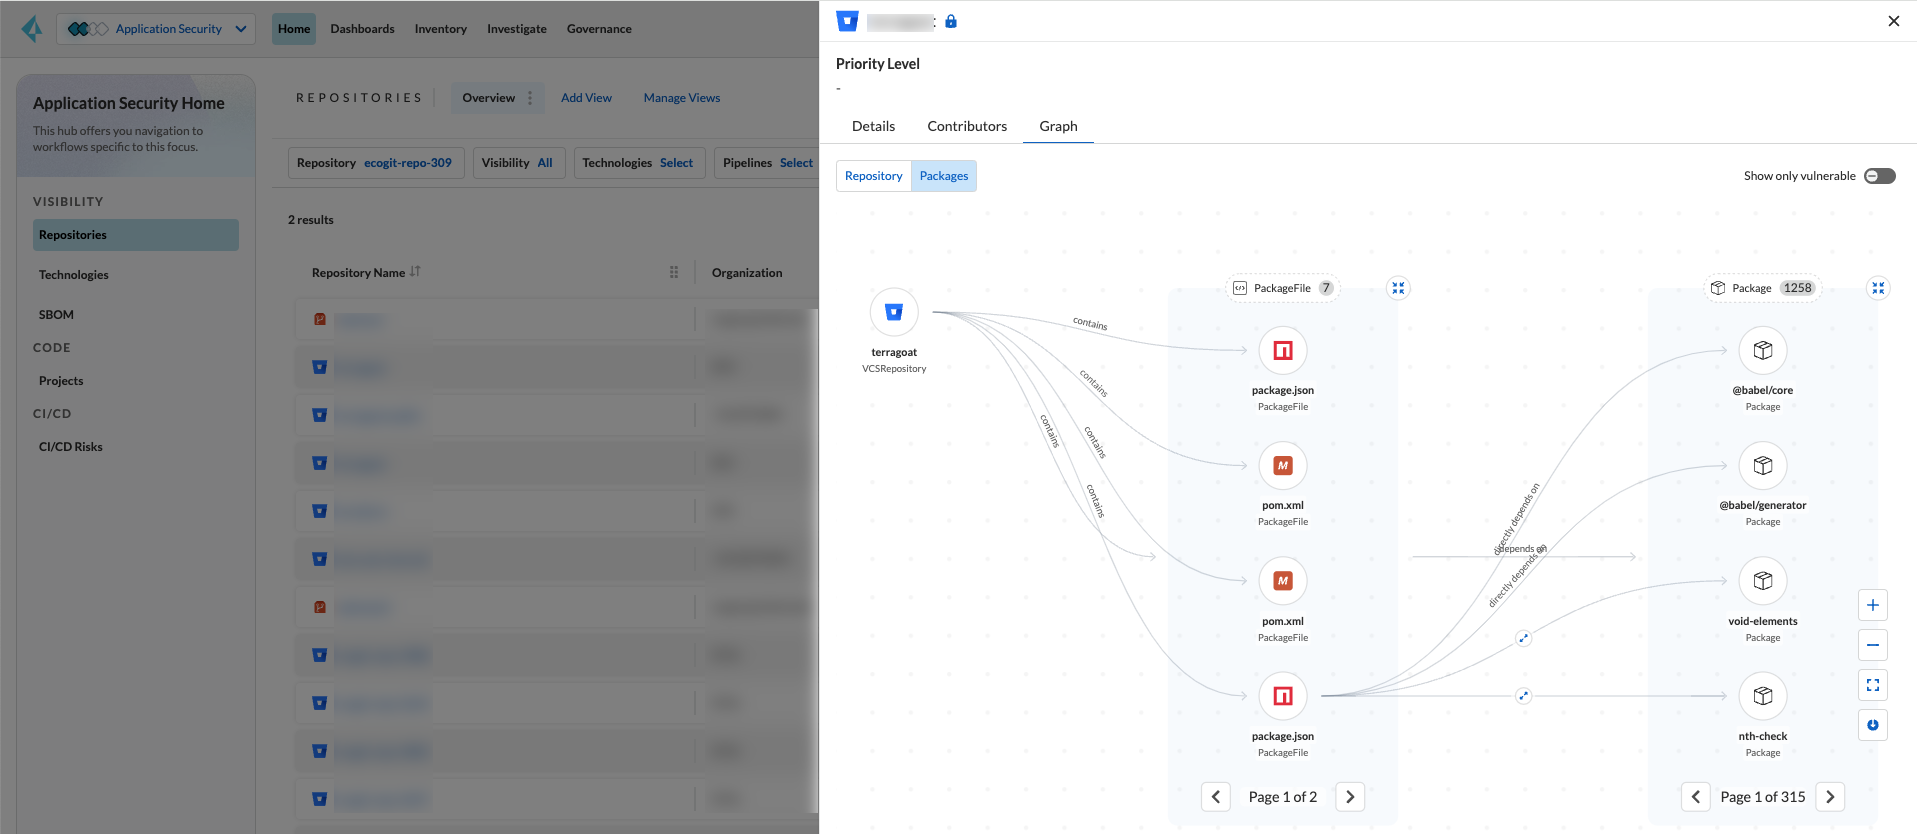Select the void-elements package node

pyautogui.click(x=1763, y=581)
